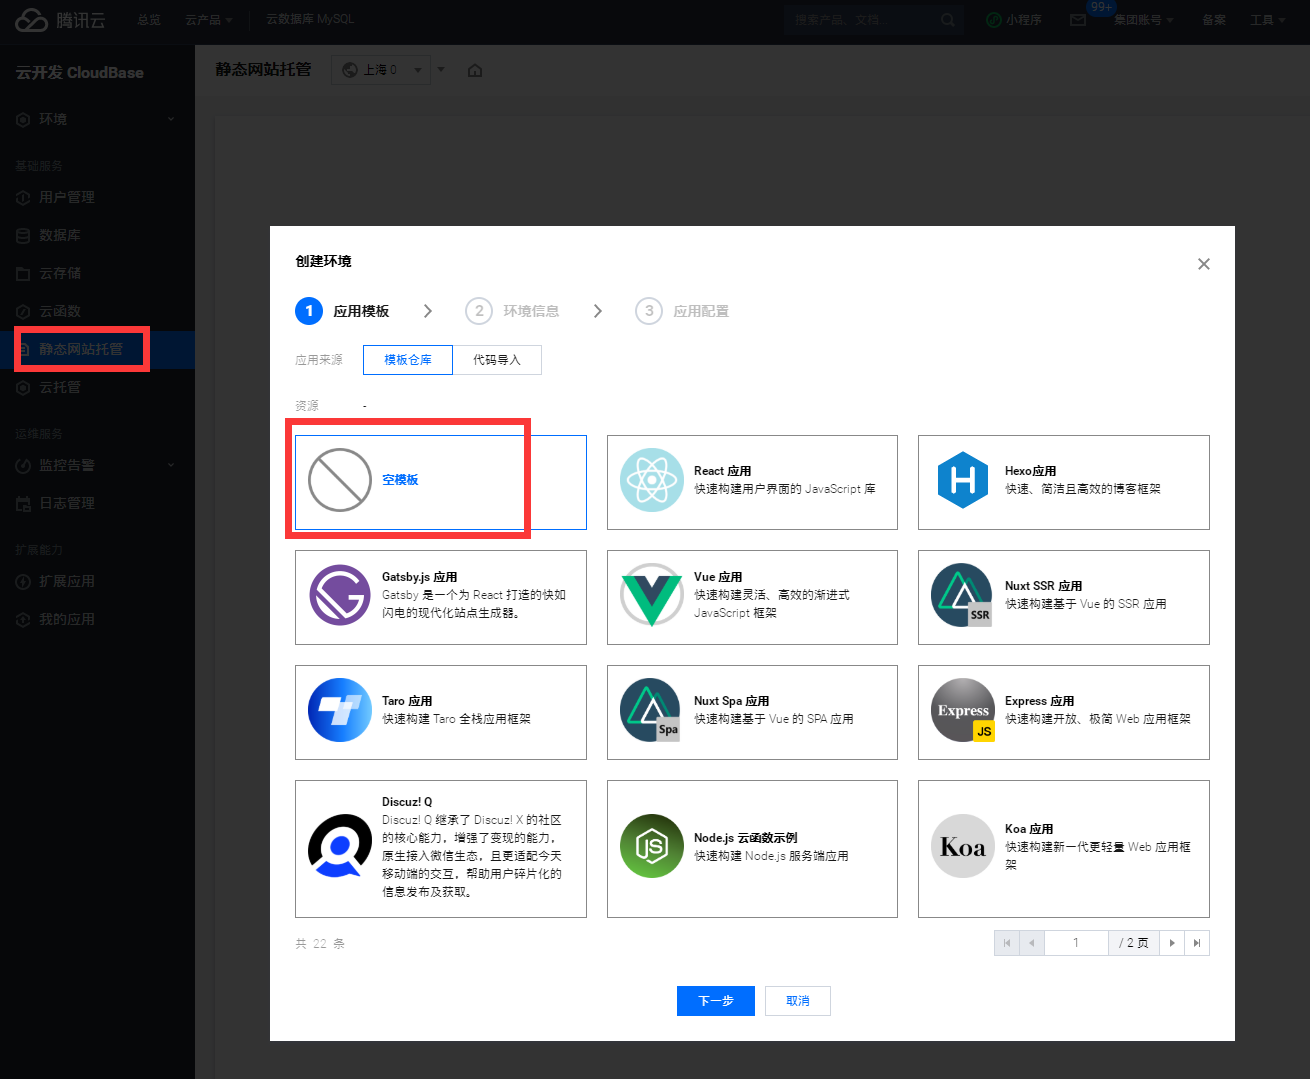
Task: Click the 云函数 sidebar icon
Action: [23, 311]
